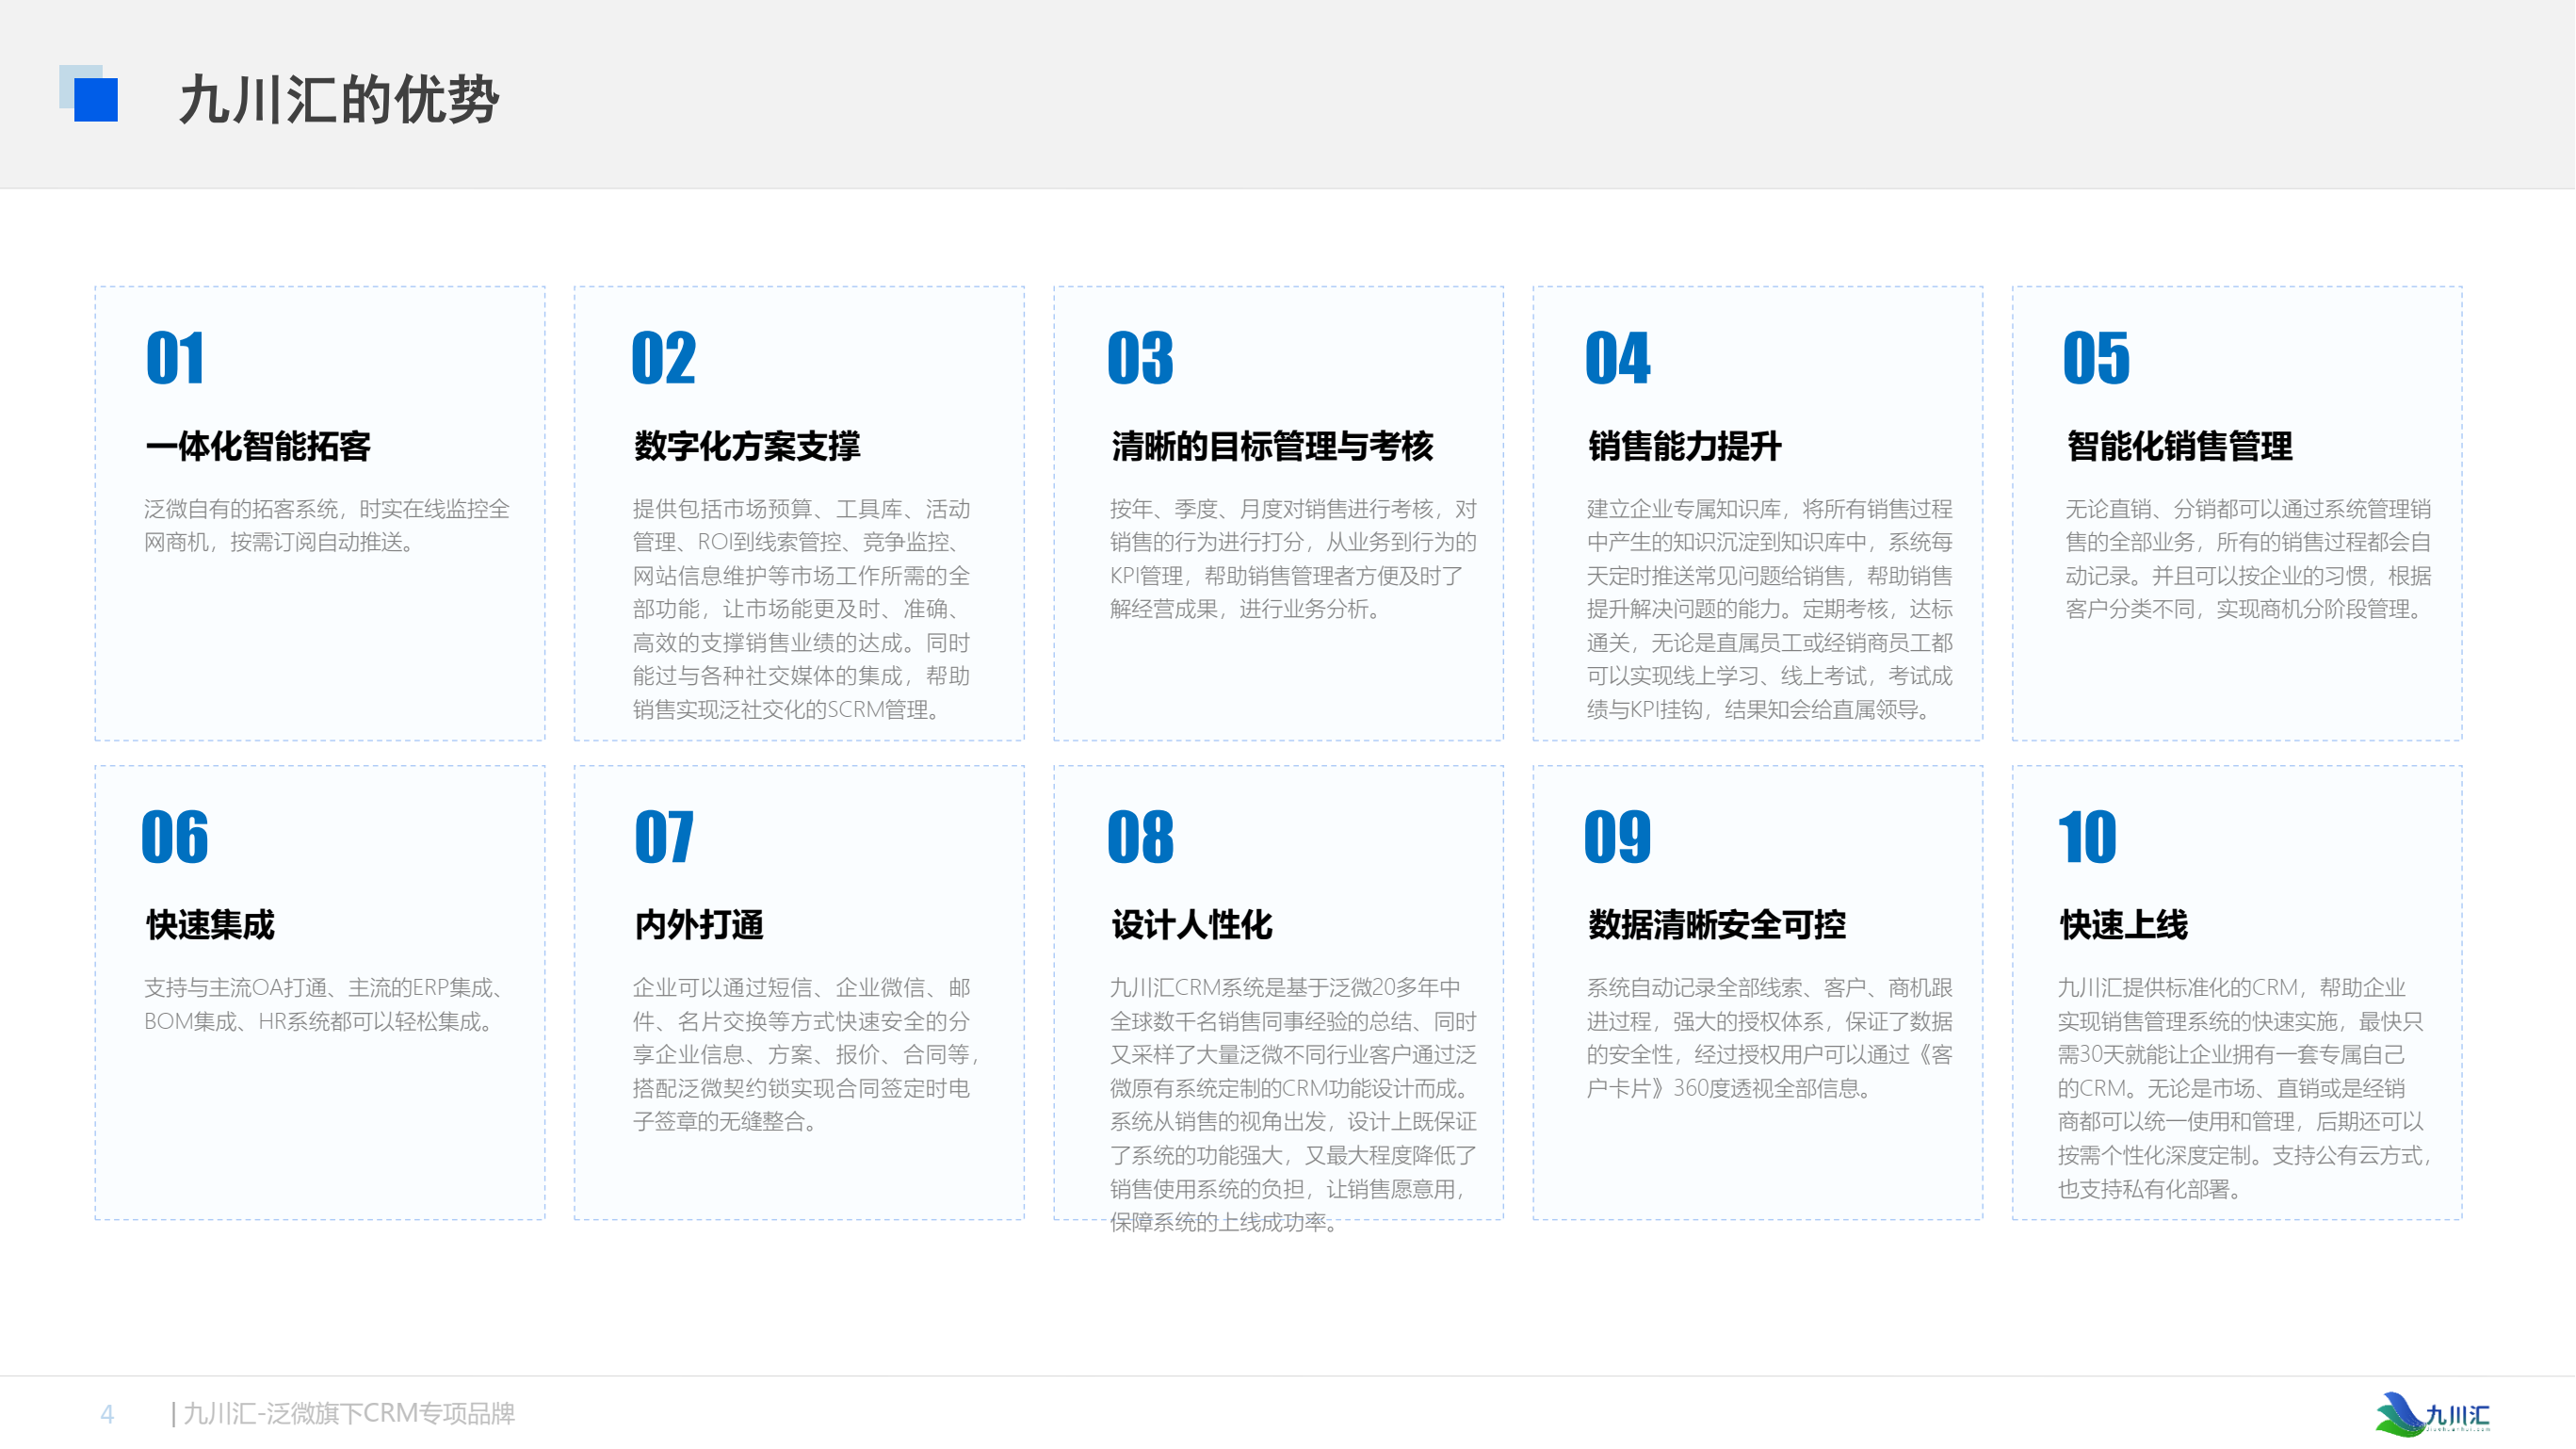The height and width of the screenshot is (1449, 2576).
Task: Click the number 03 on third card
Action: (x=1140, y=358)
